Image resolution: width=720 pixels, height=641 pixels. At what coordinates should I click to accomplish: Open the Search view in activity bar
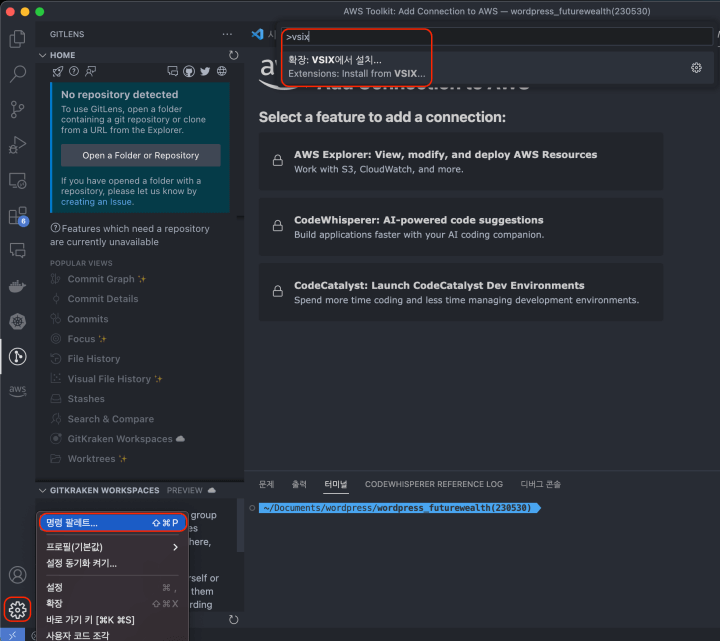coord(17,73)
